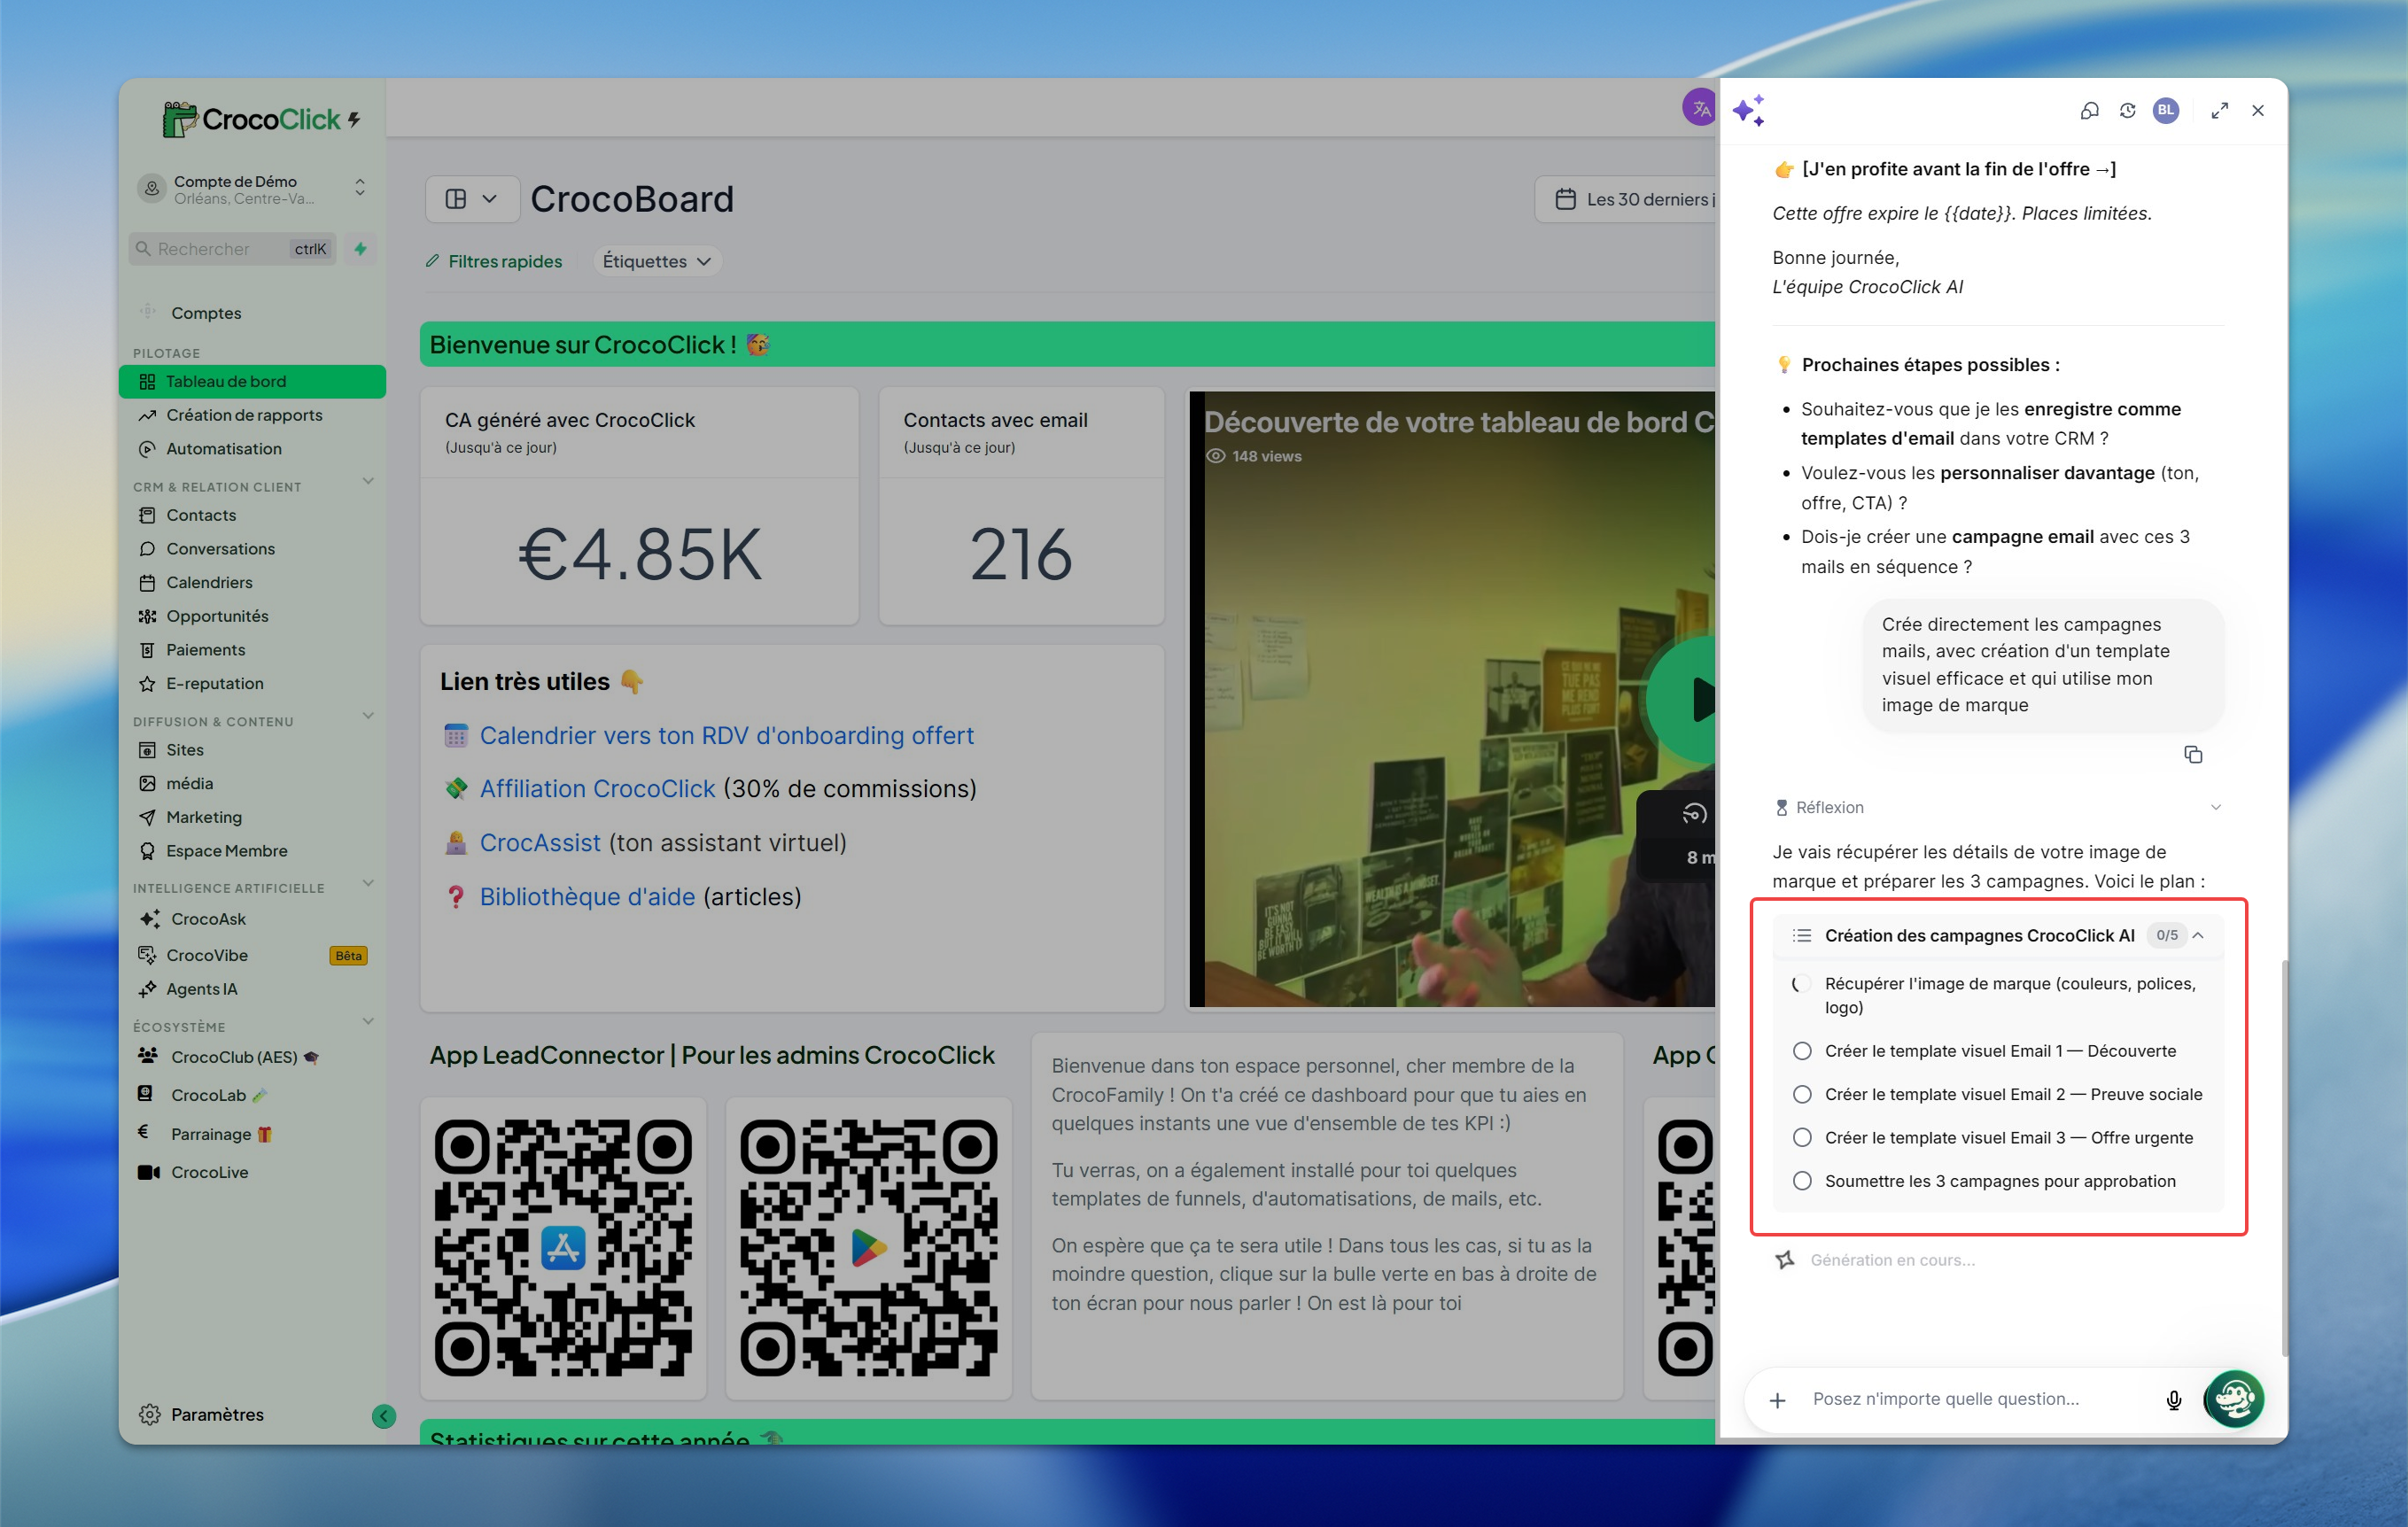The image size is (2408, 1527).
Task: Click the CrocoLab icon in the sidebar
Action: click(x=146, y=1094)
